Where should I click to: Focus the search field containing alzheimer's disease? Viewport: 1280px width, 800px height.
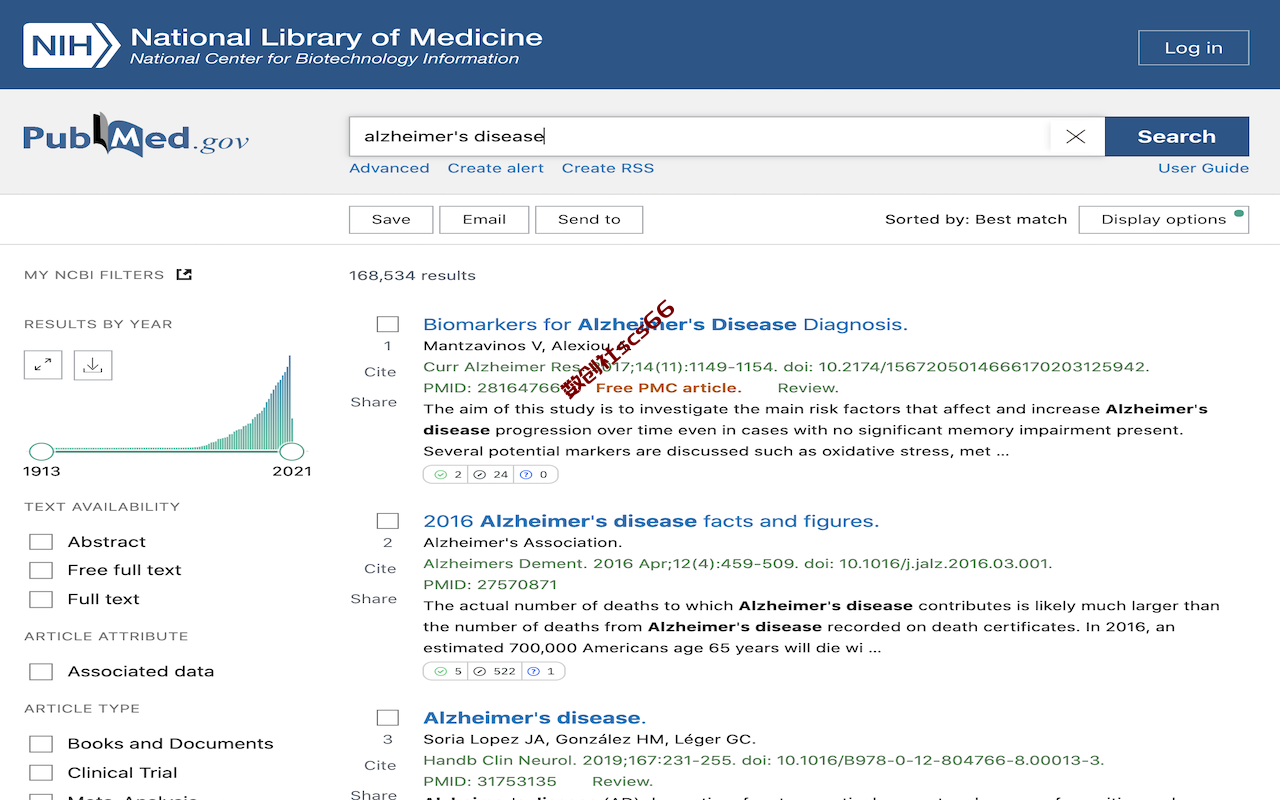point(700,136)
